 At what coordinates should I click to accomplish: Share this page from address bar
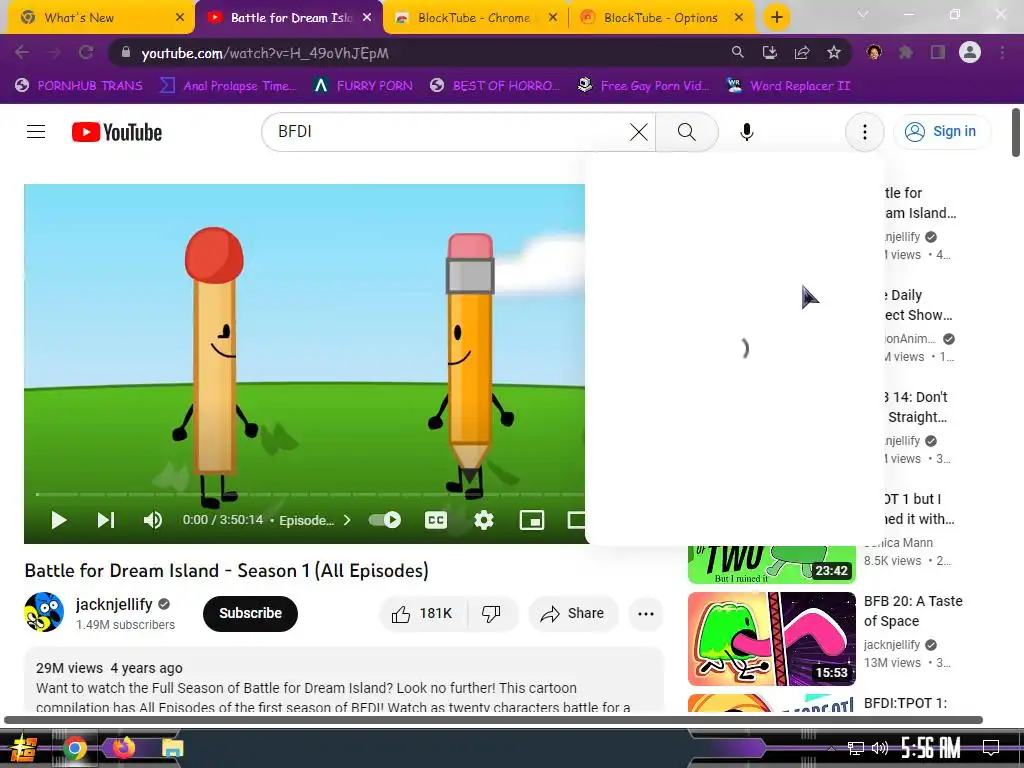click(802, 52)
